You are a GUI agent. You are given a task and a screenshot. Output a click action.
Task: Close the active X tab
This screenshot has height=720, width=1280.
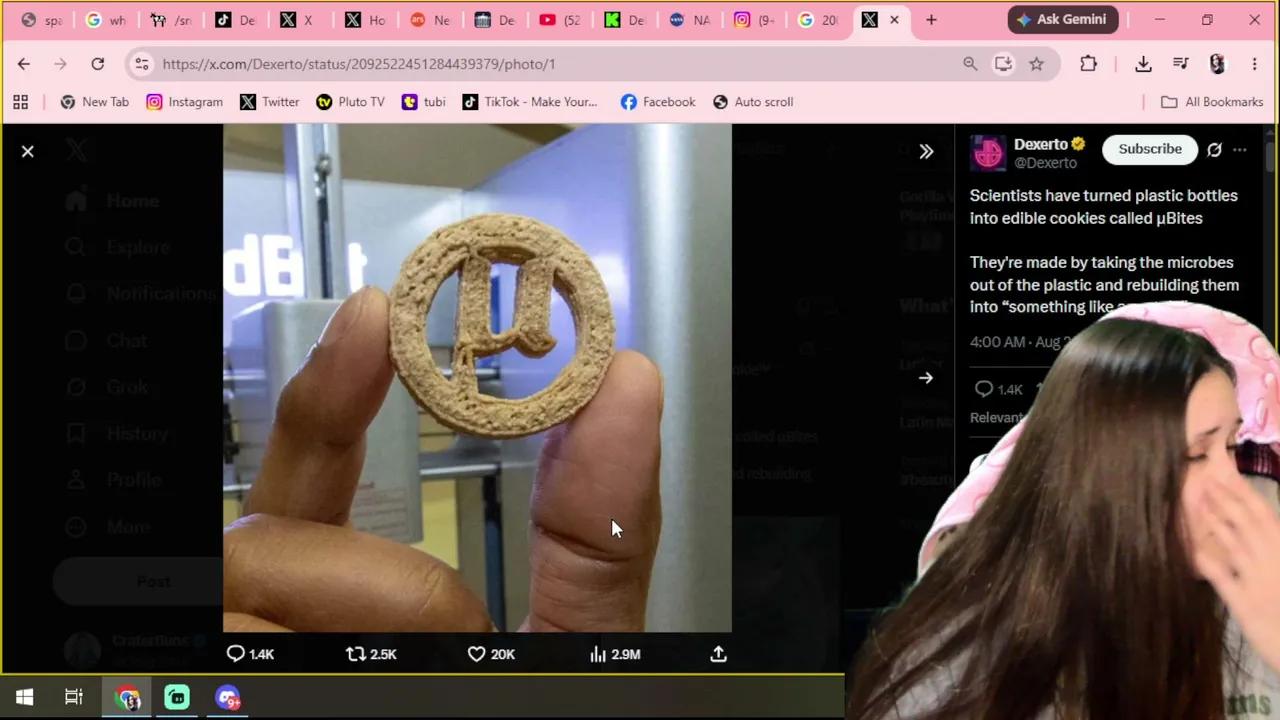coord(894,20)
